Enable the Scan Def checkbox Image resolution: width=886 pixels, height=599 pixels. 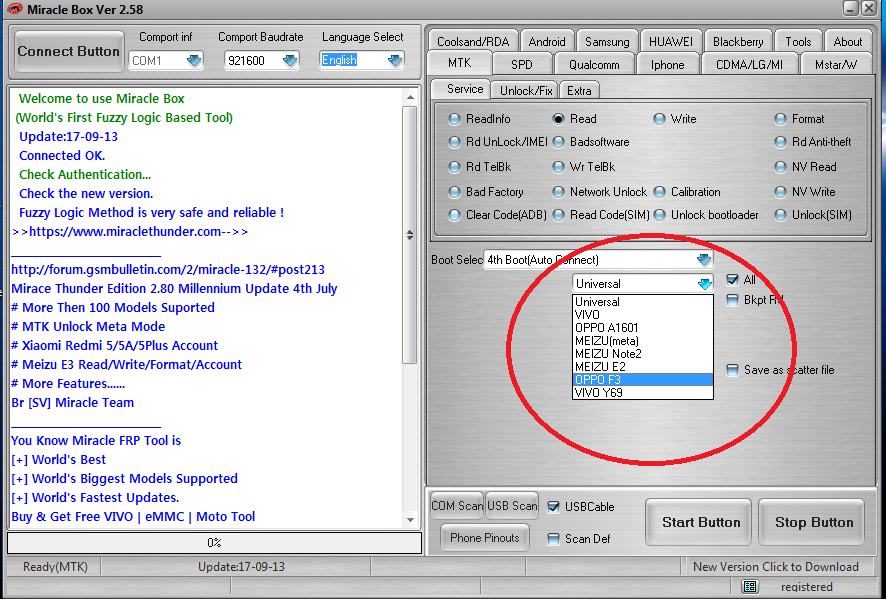point(554,539)
